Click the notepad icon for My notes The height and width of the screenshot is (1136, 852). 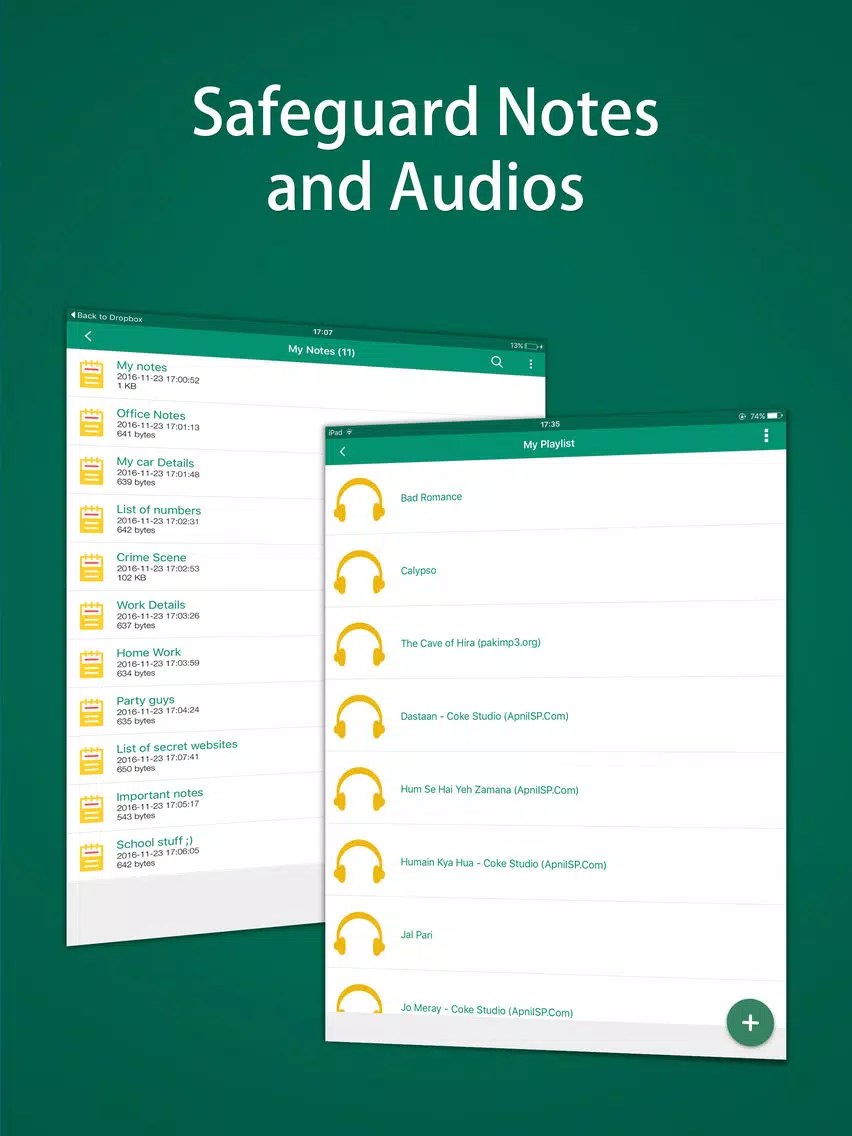pos(91,374)
